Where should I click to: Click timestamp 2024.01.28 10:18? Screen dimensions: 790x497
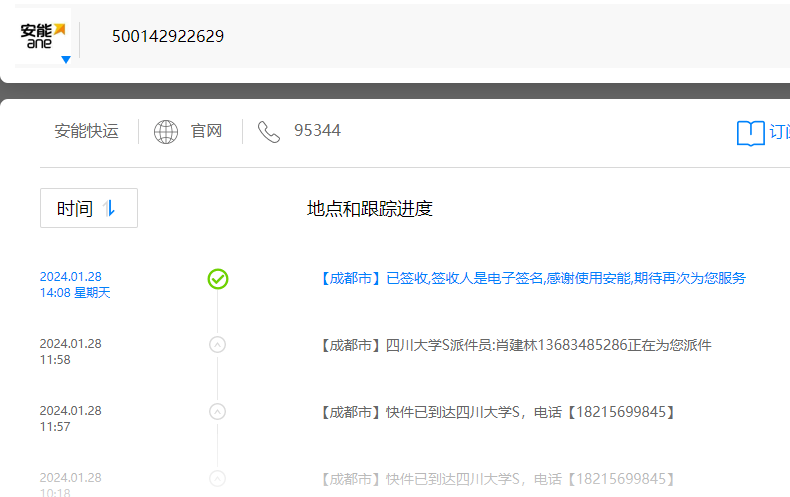pyautogui.click(x=71, y=484)
